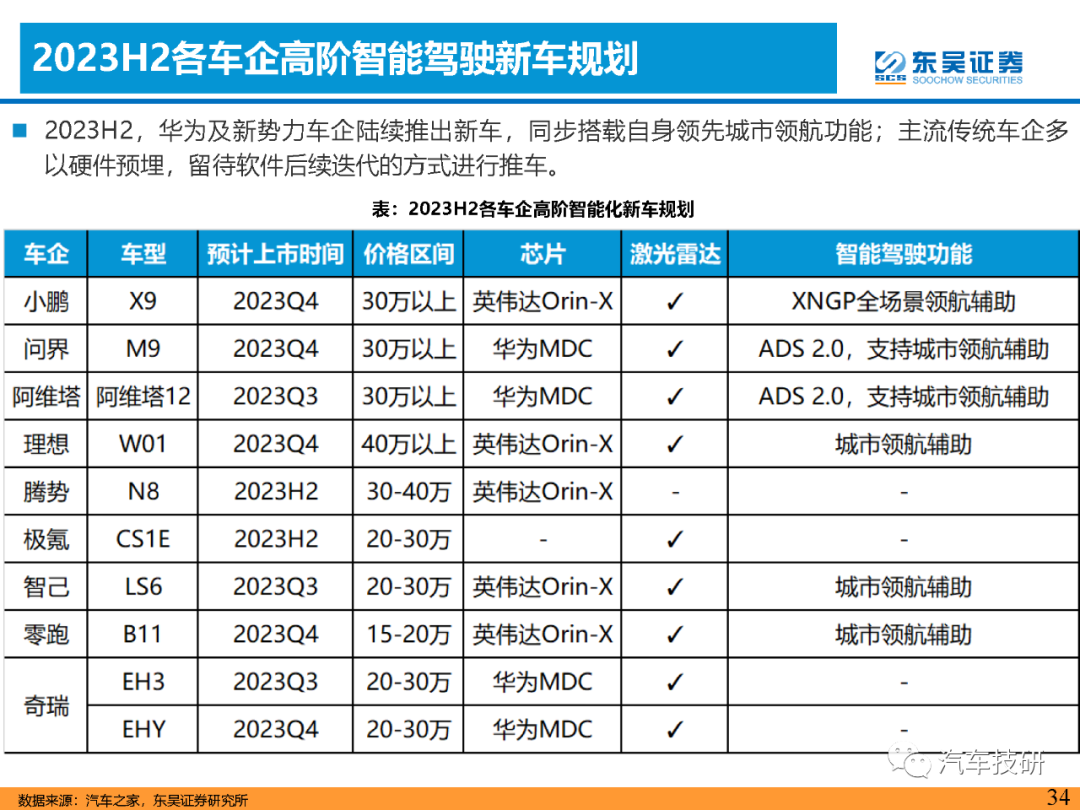Viewport: 1080px width, 810px height.
Task: Click "ADS 2.0，支持城市领航辅助" in the 问界 M9 row
Action: click(x=904, y=349)
